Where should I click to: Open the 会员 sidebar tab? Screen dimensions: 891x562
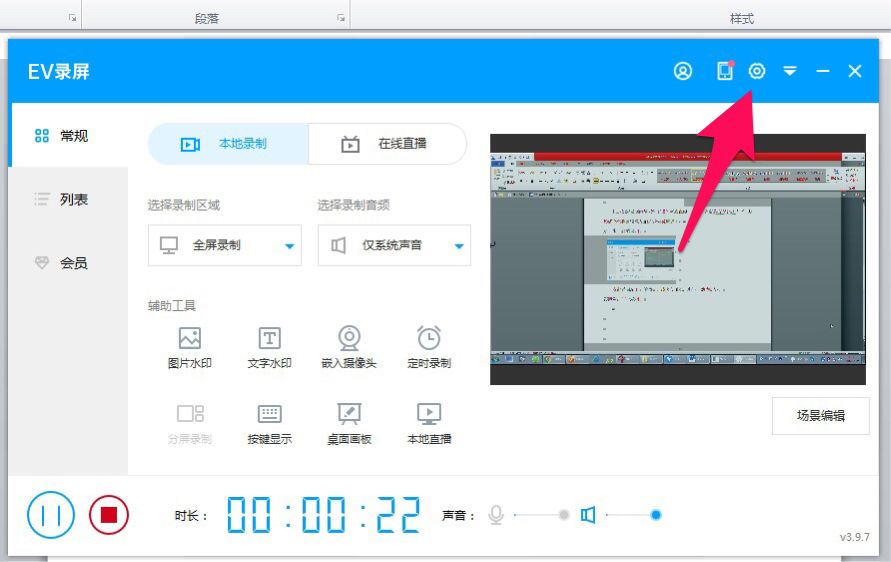(68, 263)
